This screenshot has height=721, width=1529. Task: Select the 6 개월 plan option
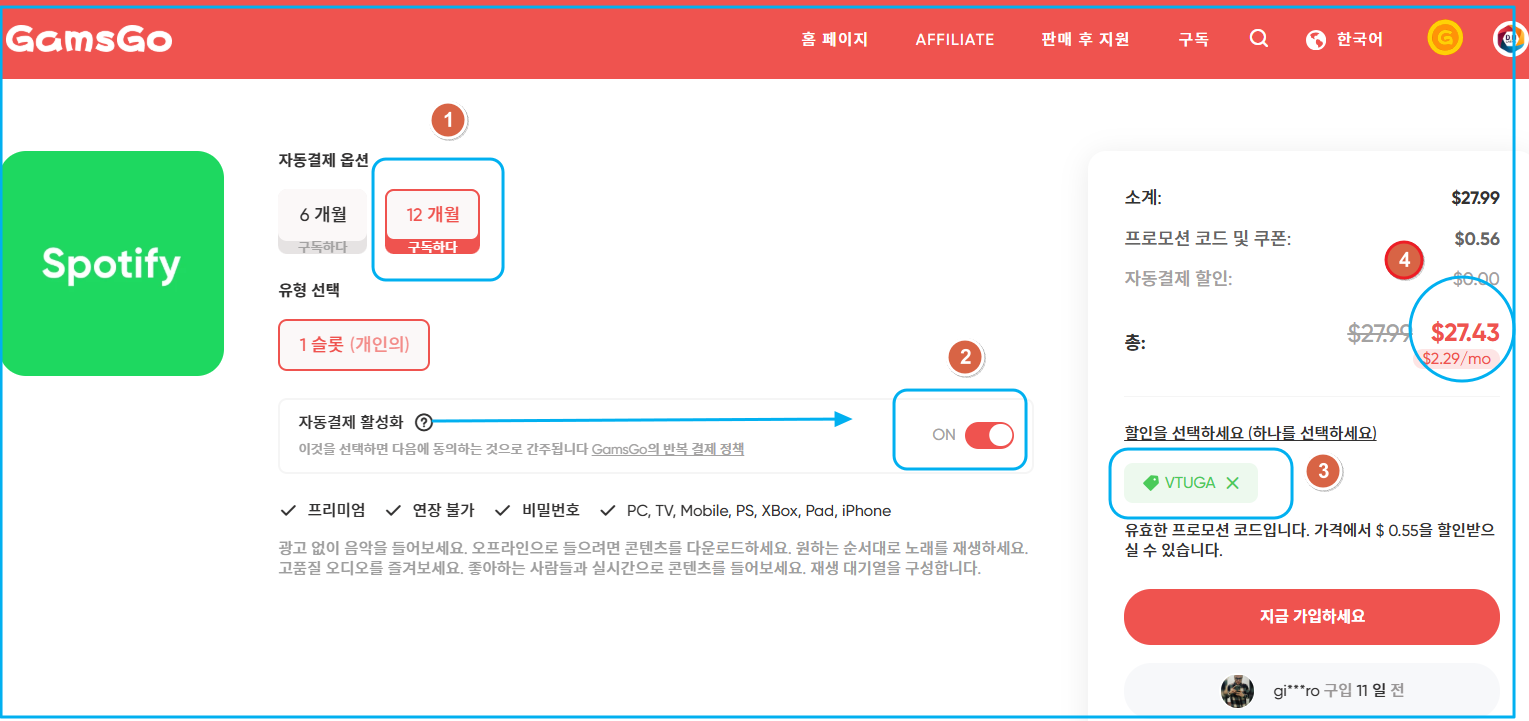[x=323, y=221]
